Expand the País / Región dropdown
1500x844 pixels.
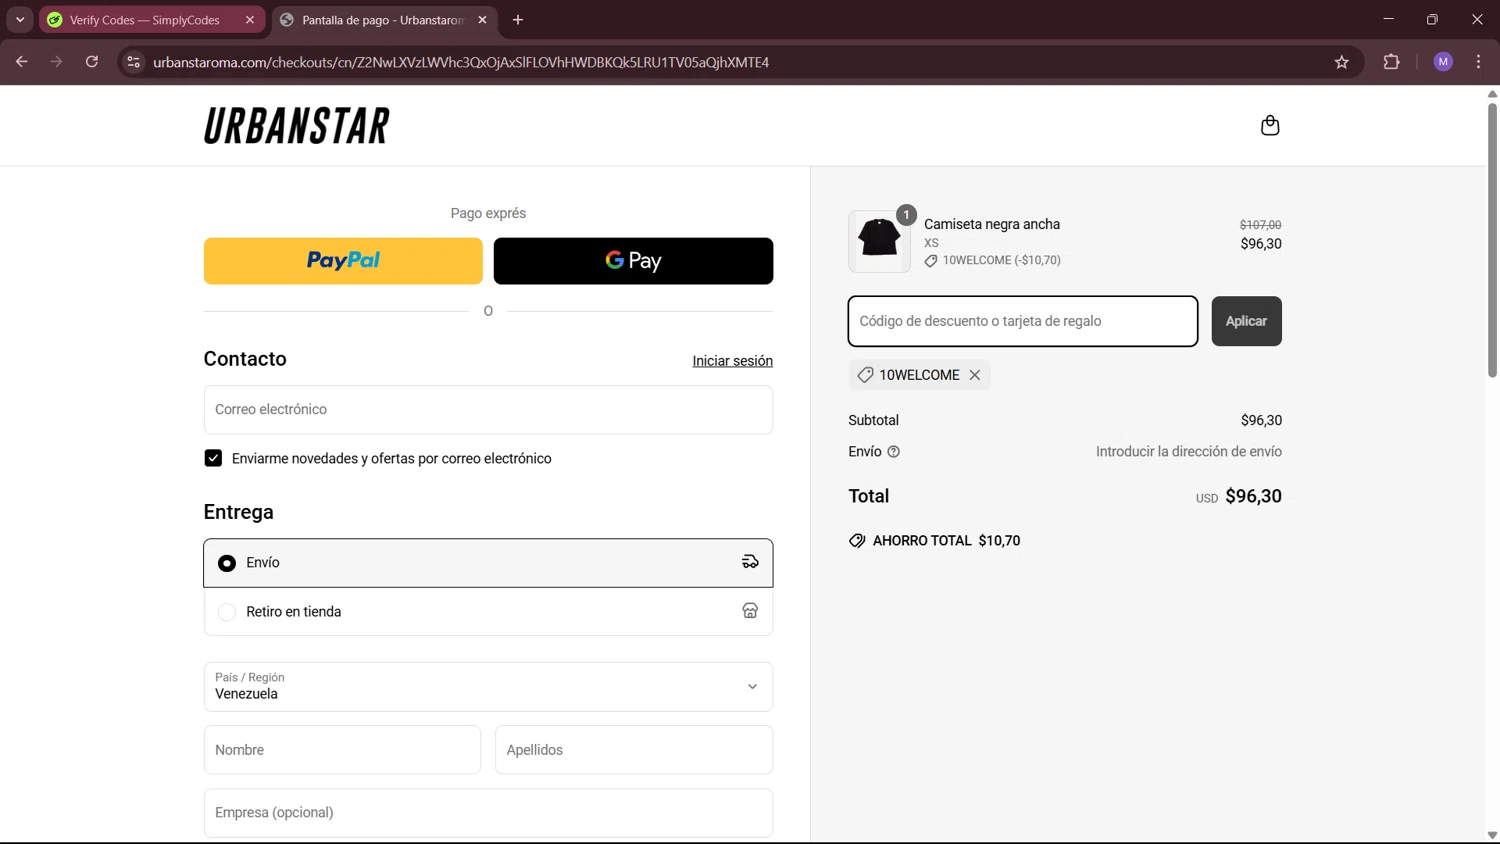tap(488, 687)
